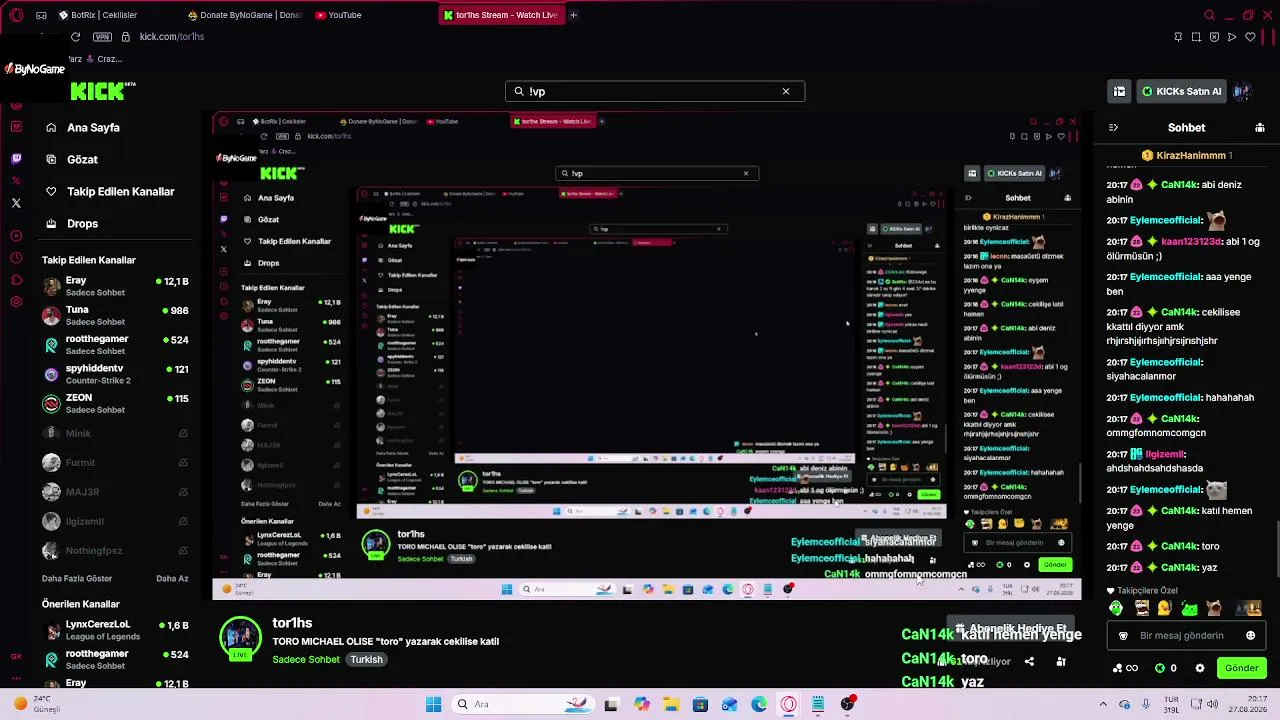Viewport: 1280px width, 720px height.
Task: Select the tor1hs Stream tab
Action: 500,15
